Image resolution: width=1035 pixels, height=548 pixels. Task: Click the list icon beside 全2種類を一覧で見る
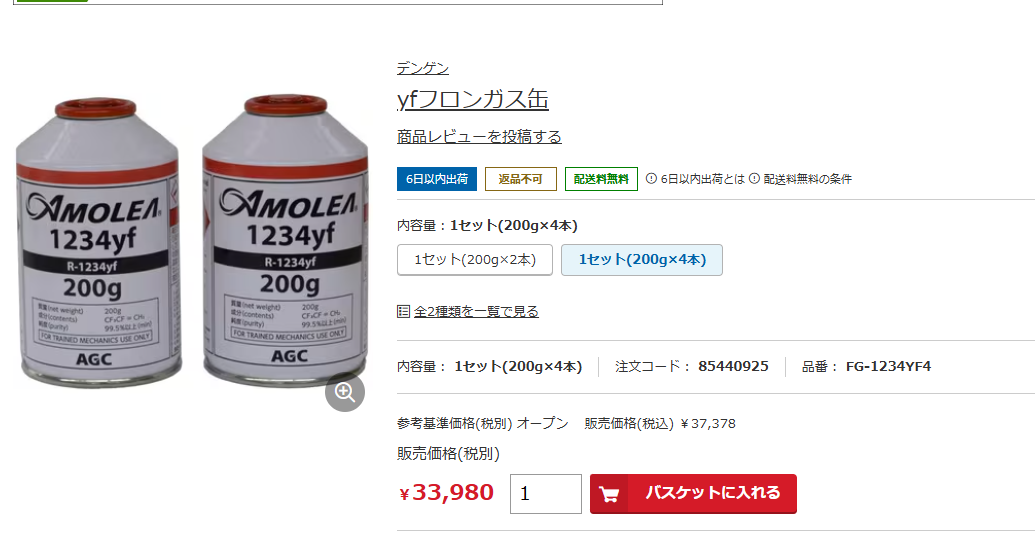[x=403, y=311]
